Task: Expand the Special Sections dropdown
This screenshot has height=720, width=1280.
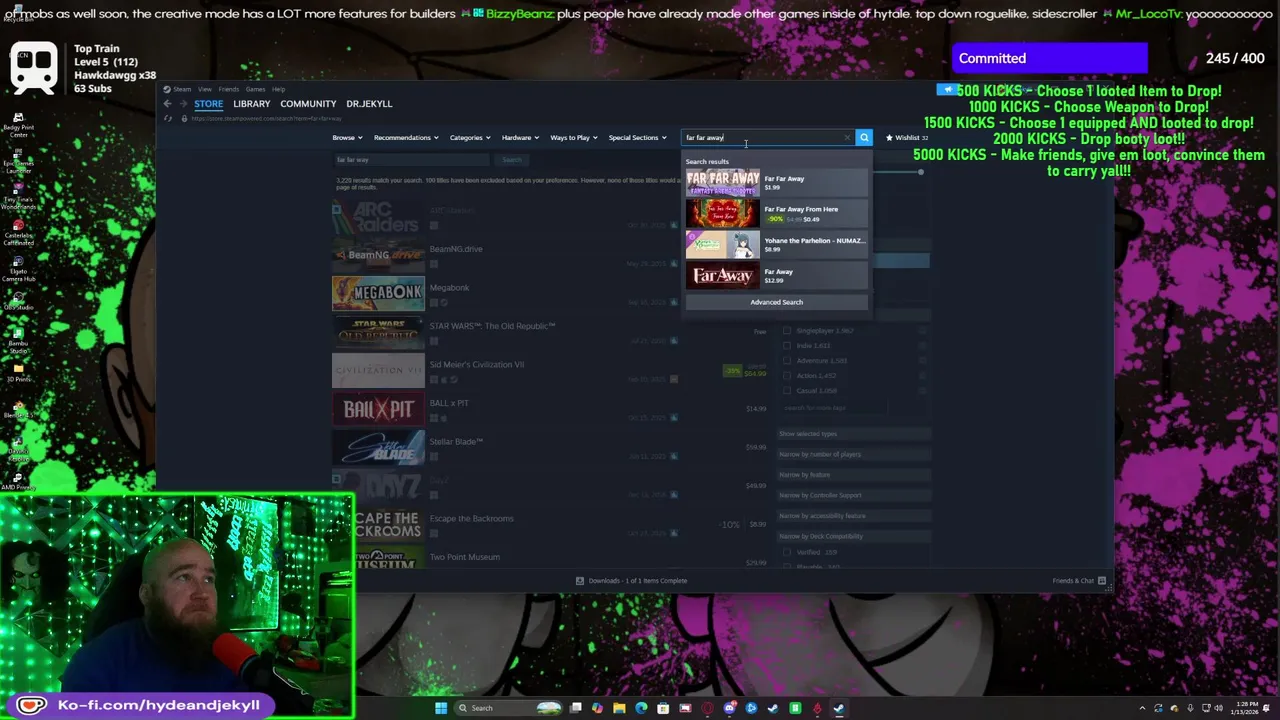Action: [637, 138]
